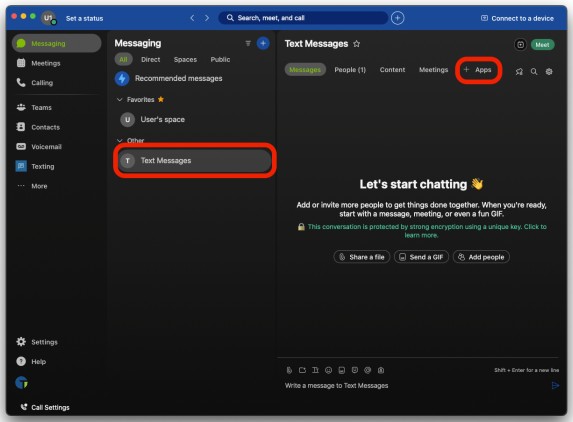Switch to the Messages tab
573x422 pixels.
305,70
